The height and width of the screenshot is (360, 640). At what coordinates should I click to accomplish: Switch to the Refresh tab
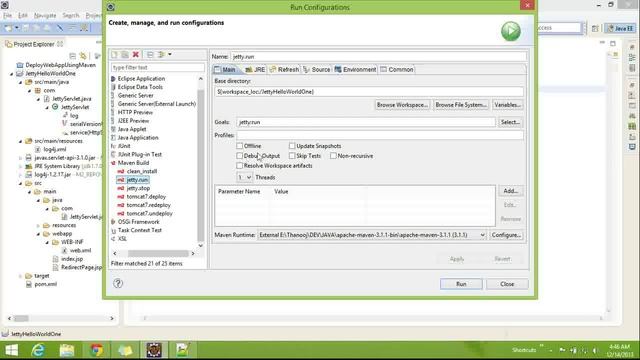[284, 69]
